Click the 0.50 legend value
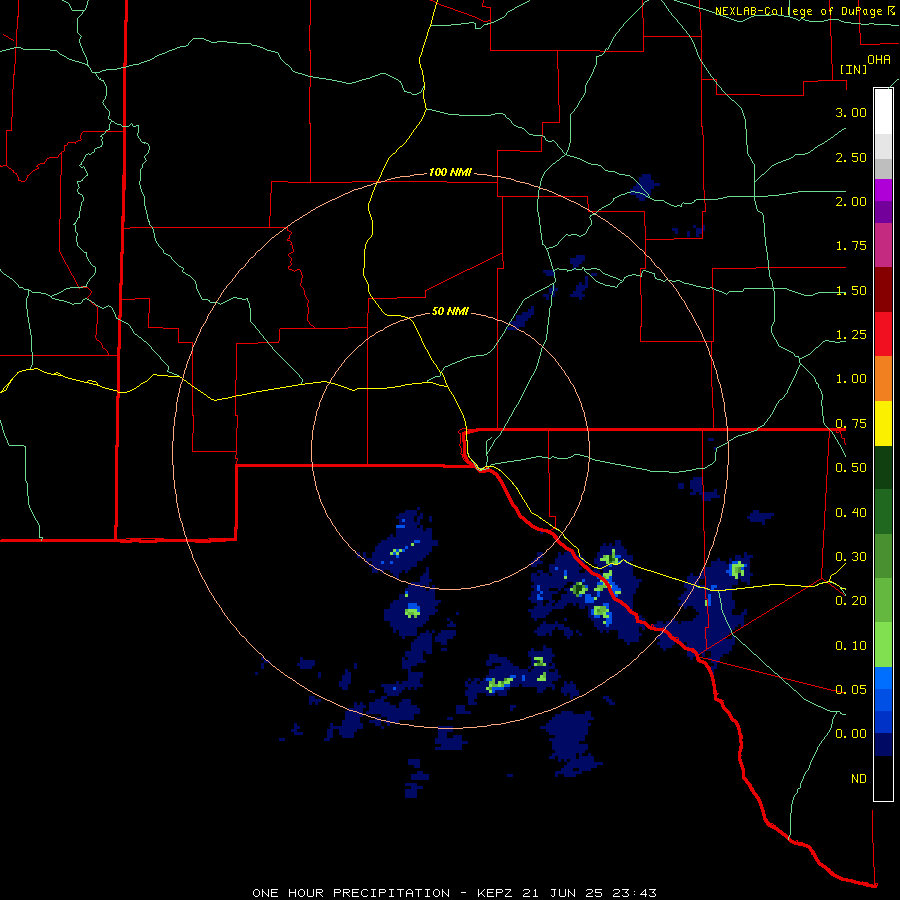Screen dimensions: 900x900 [851, 468]
